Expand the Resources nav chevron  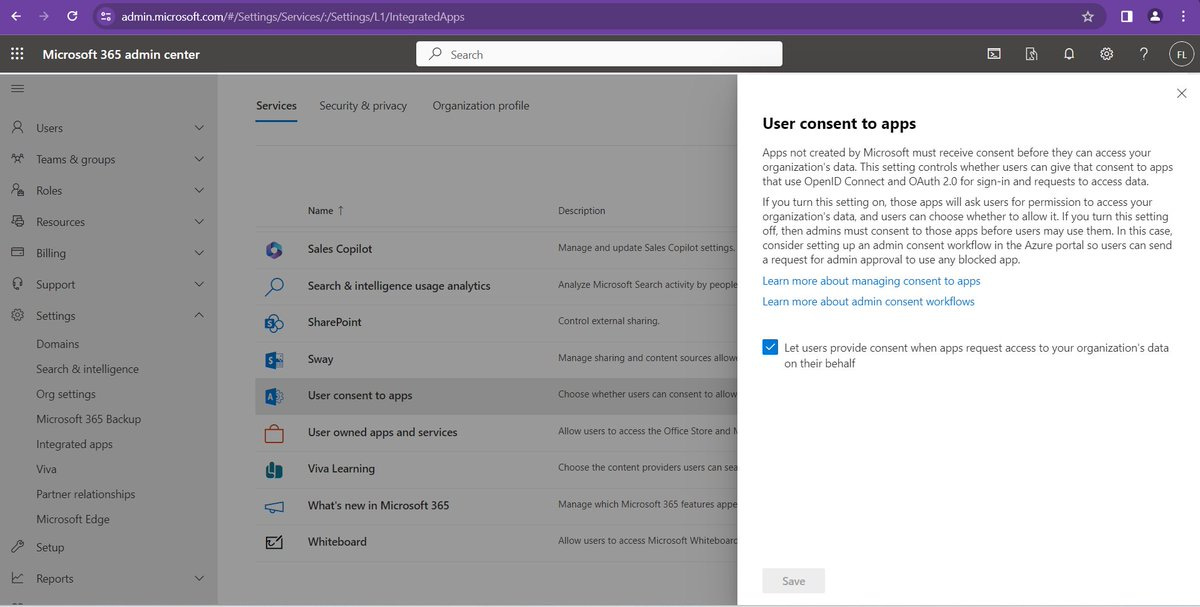199,222
